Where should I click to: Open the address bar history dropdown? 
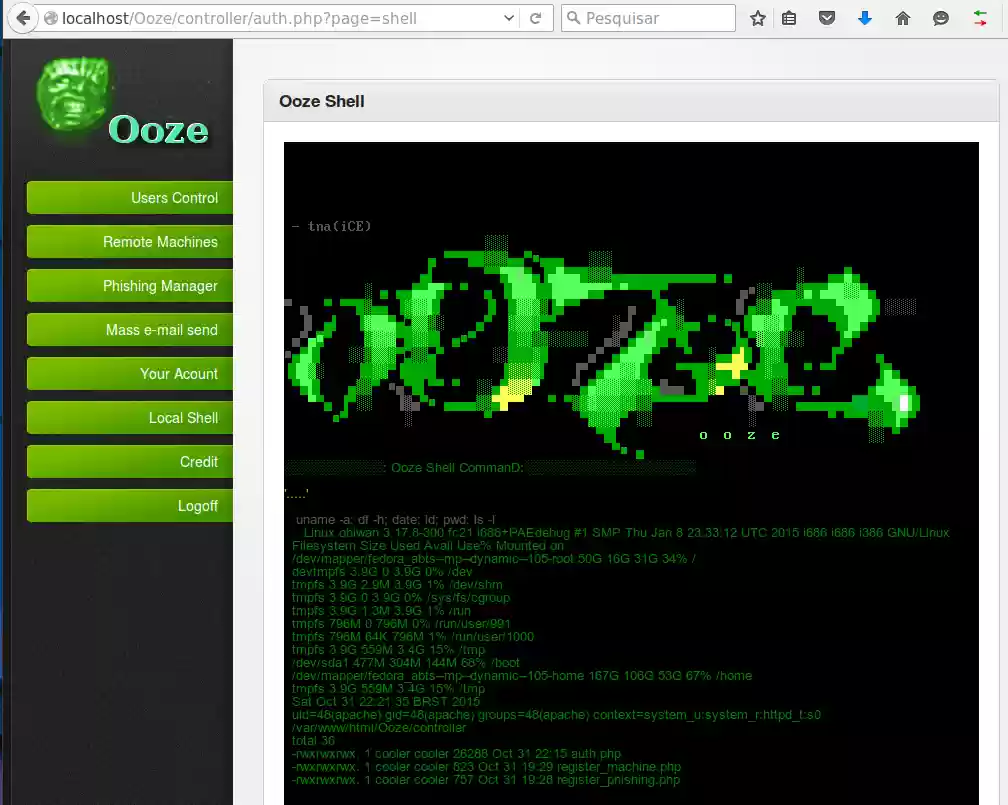[508, 17]
